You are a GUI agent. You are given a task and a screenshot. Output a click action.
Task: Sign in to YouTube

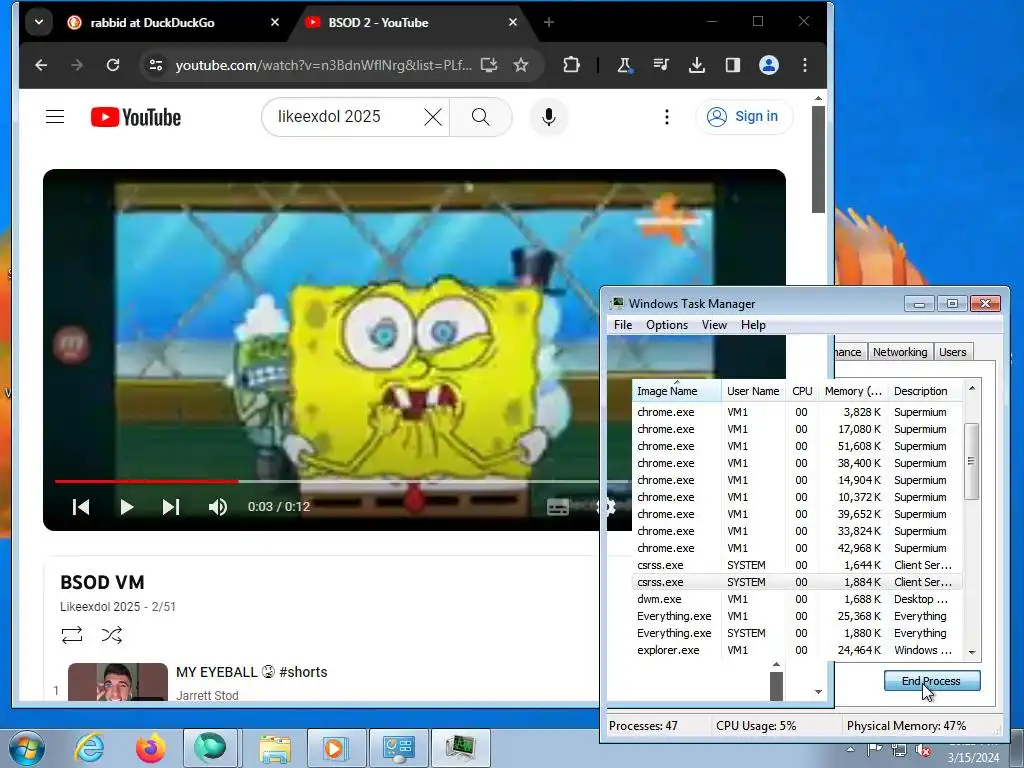pos(744,117)
